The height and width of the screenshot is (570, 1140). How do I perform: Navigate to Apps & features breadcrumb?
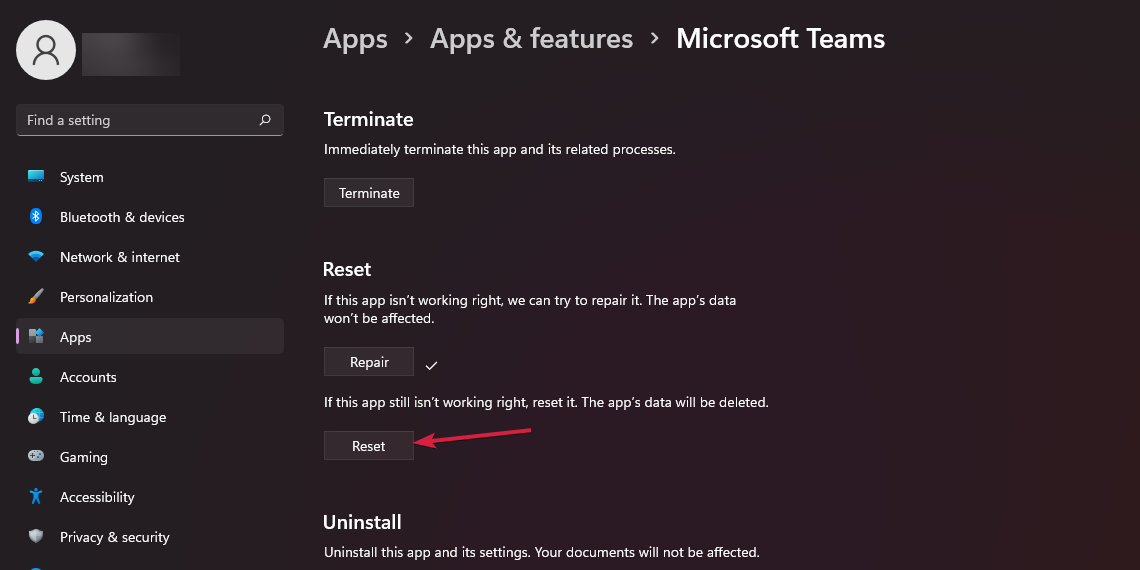tap(531, 39)
